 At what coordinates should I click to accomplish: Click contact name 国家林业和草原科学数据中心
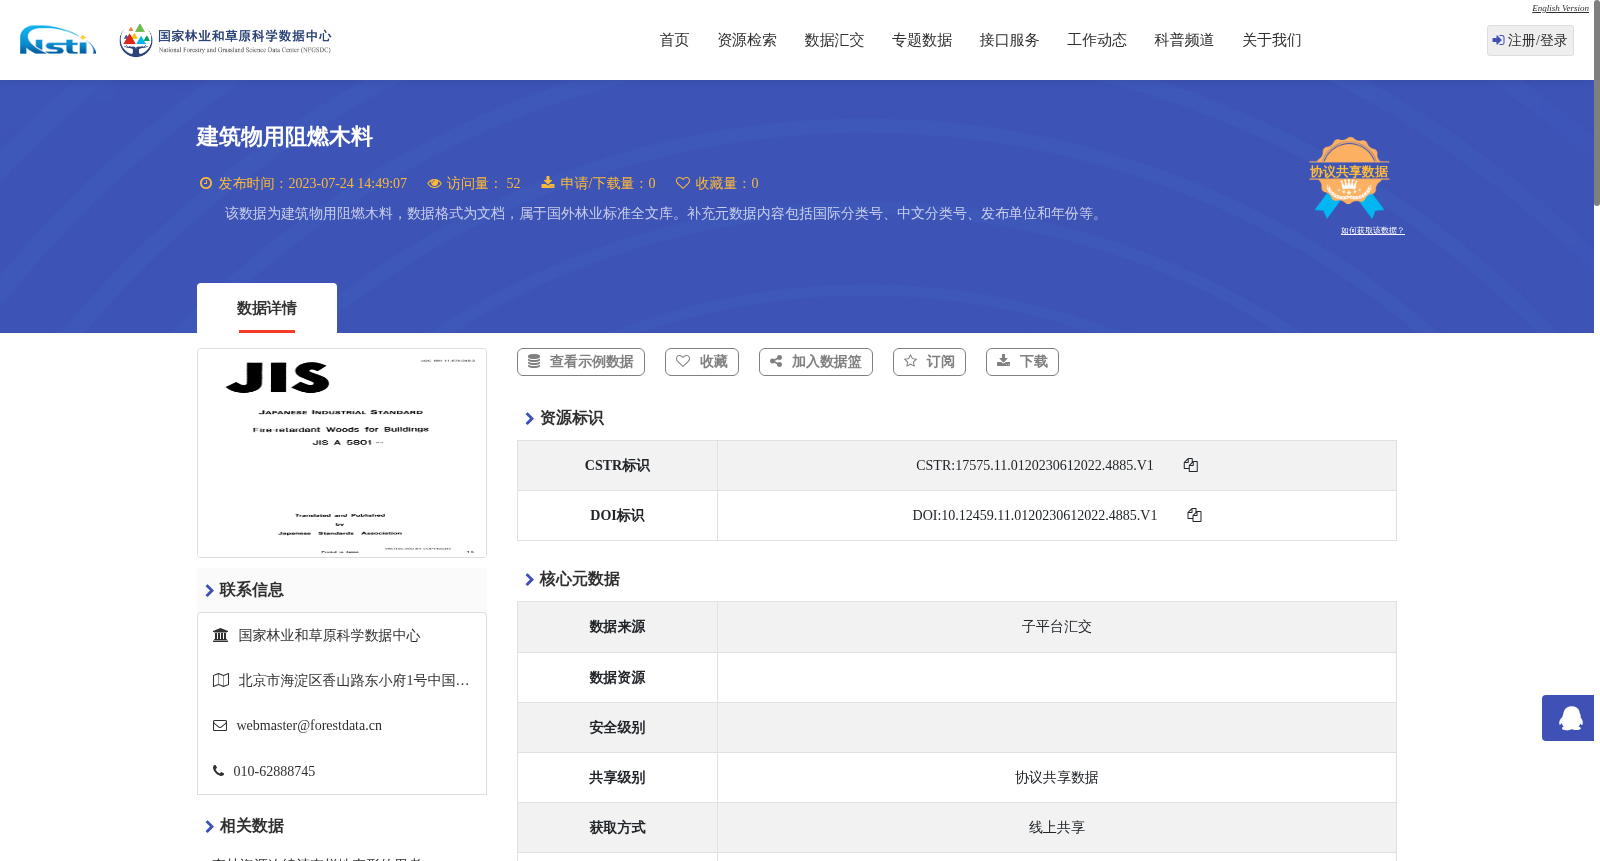coord(329,635)
